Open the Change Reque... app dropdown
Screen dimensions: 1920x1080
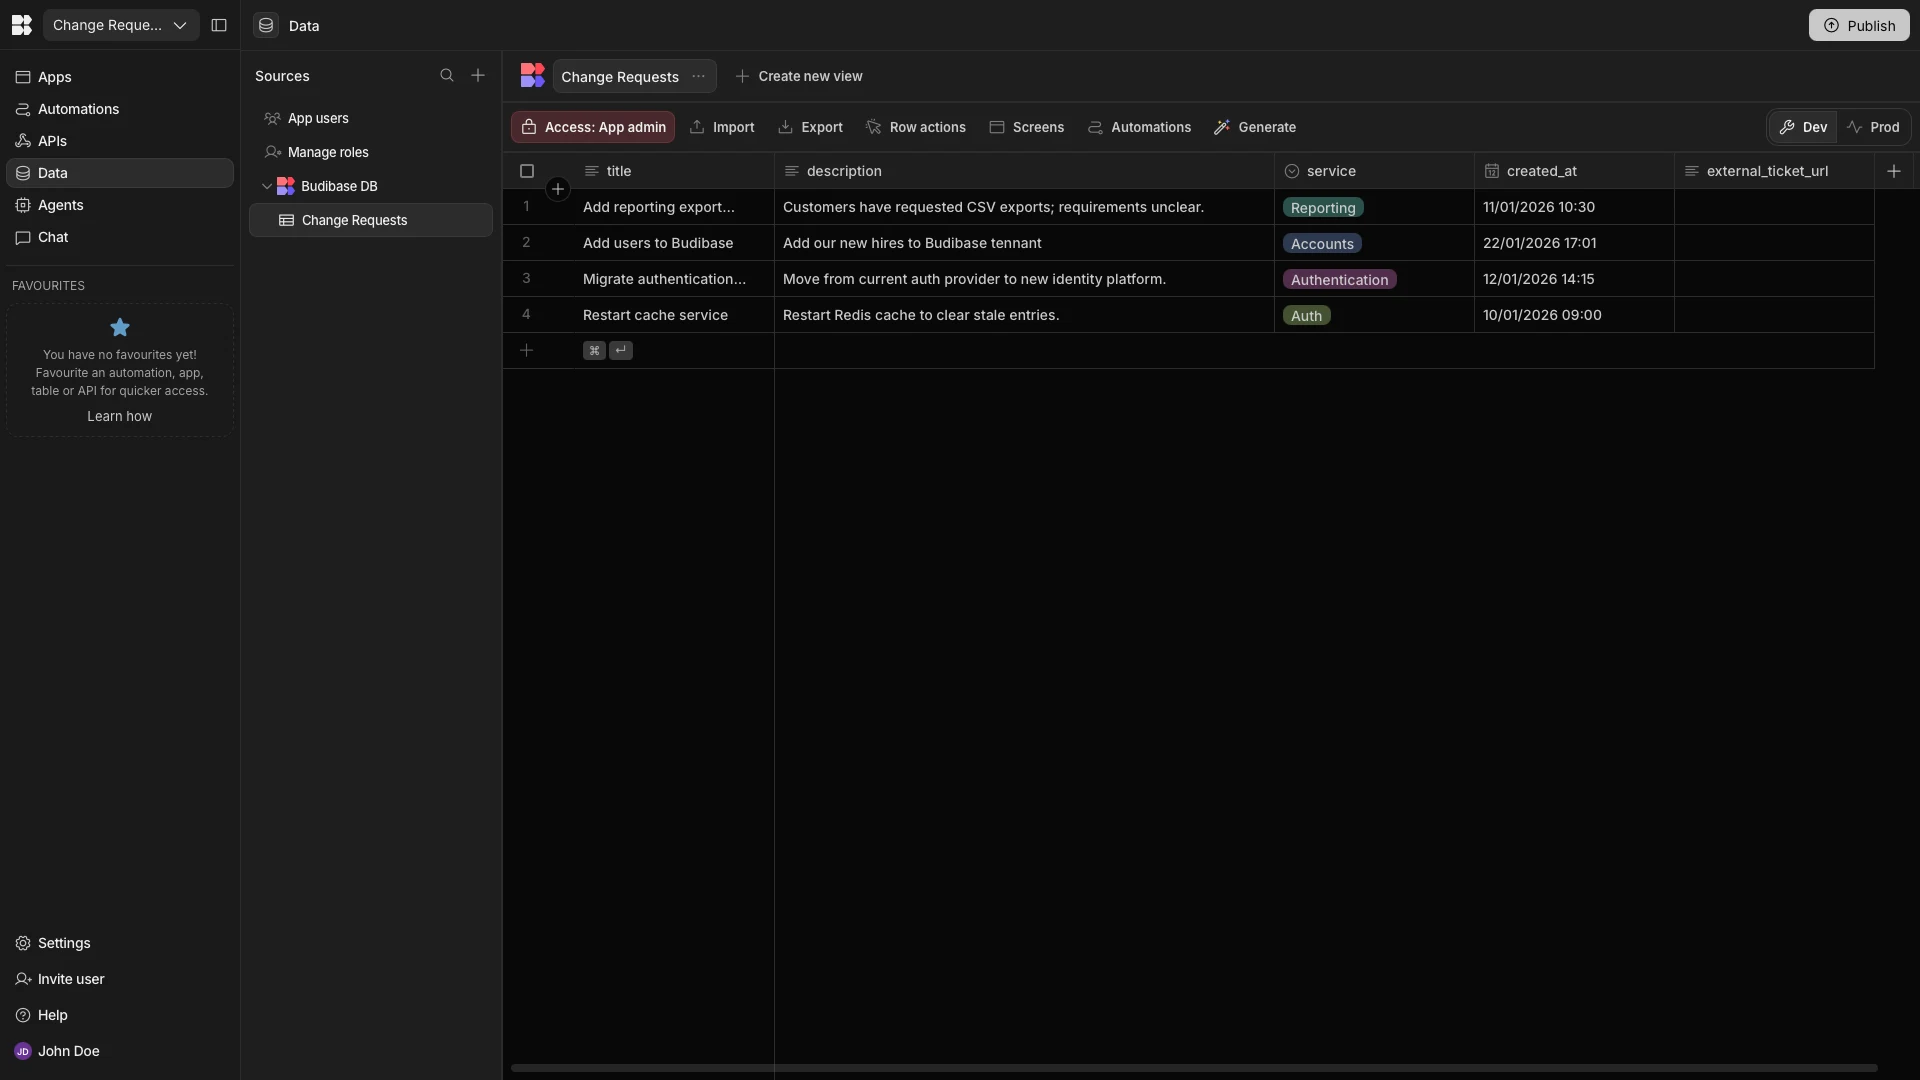coord(120,25)
